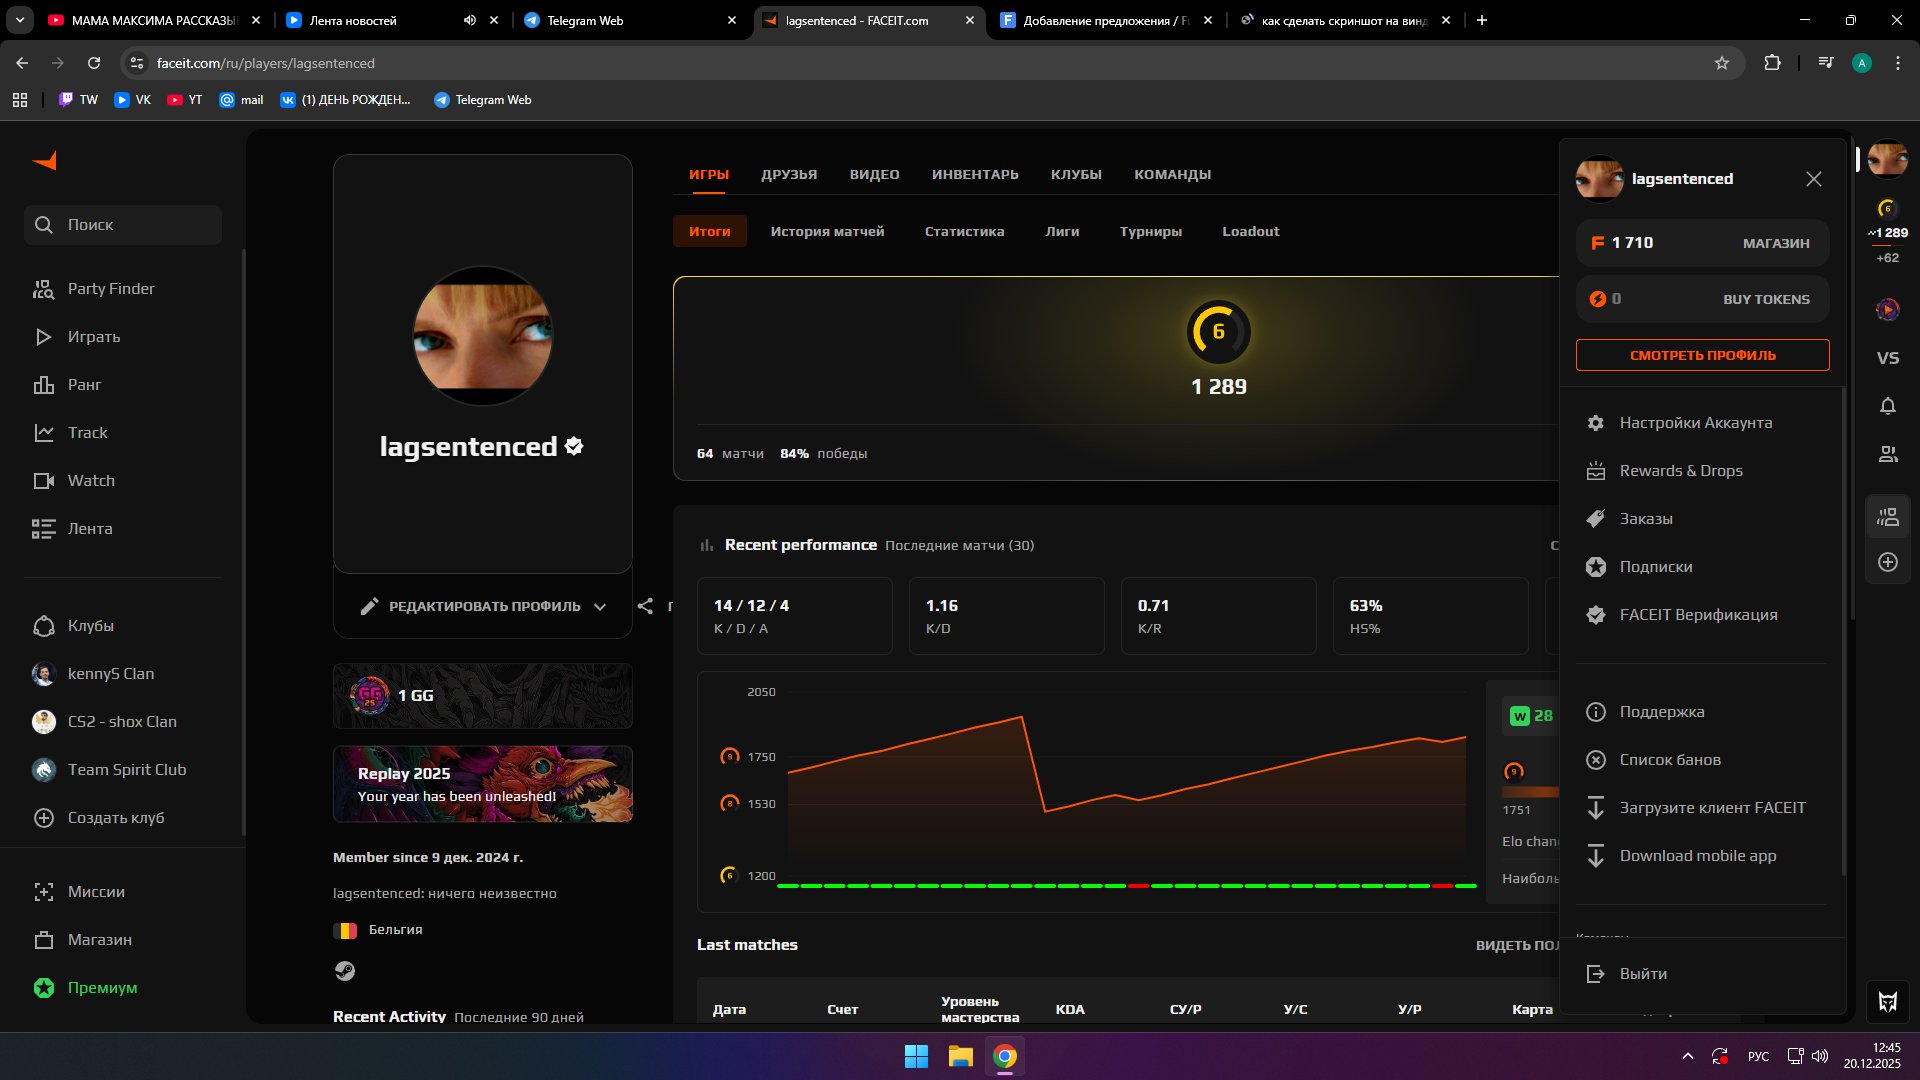The height and width of the screenshot is (1080, 1920).
Task: Switch to the История матчей tab
Action: coord(827,231)
